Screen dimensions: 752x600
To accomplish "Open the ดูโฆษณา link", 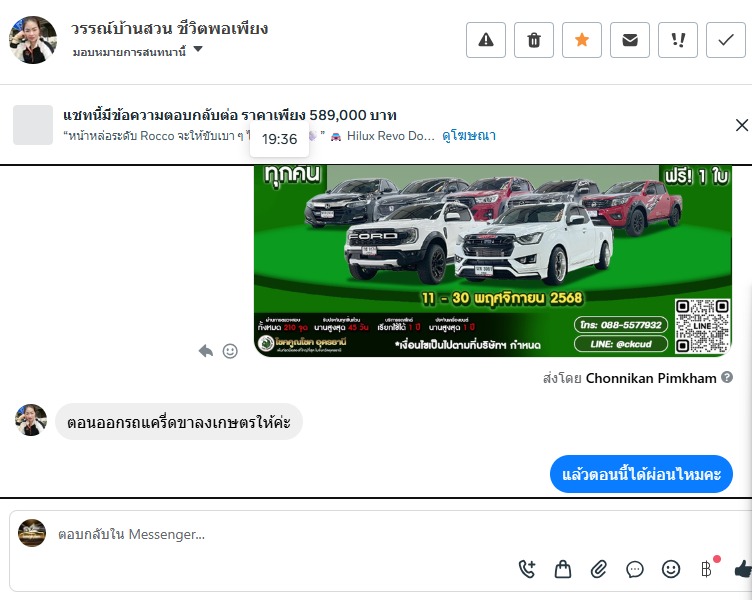I will [x=469, y=136].
